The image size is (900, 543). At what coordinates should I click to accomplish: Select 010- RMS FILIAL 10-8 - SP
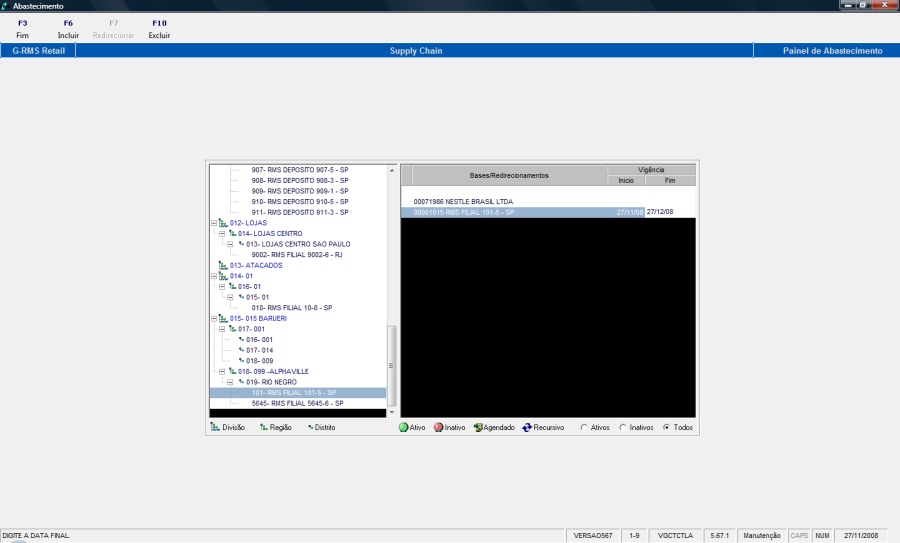point(292,308)
